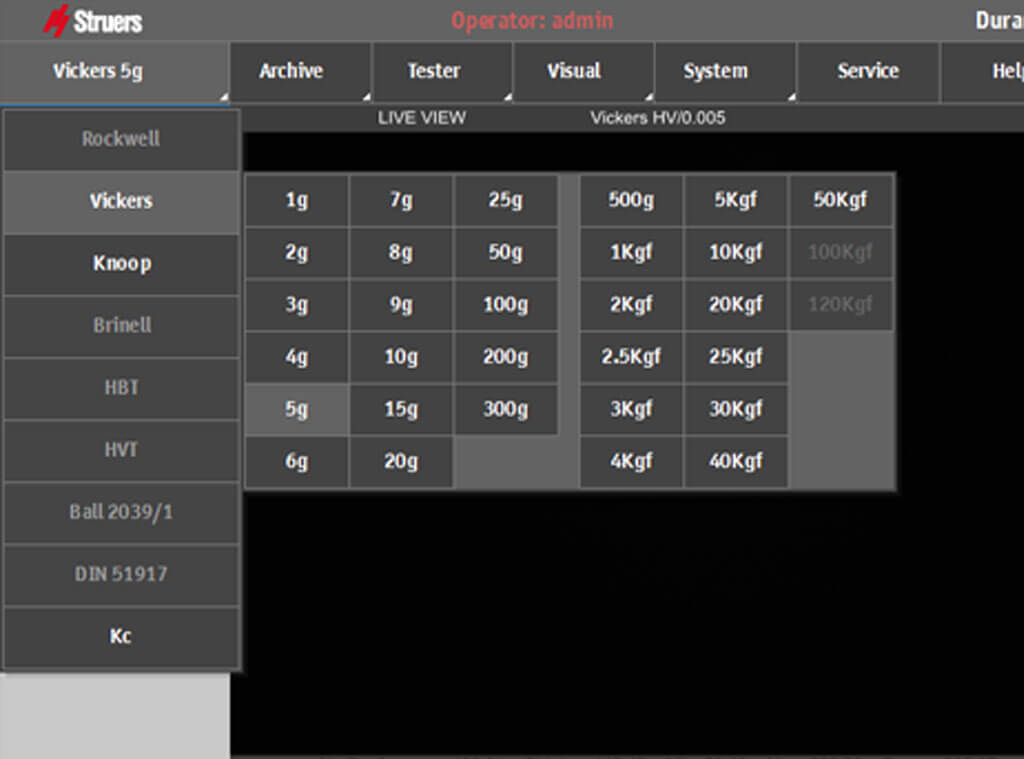Select Knoop test method

point(121,264)
